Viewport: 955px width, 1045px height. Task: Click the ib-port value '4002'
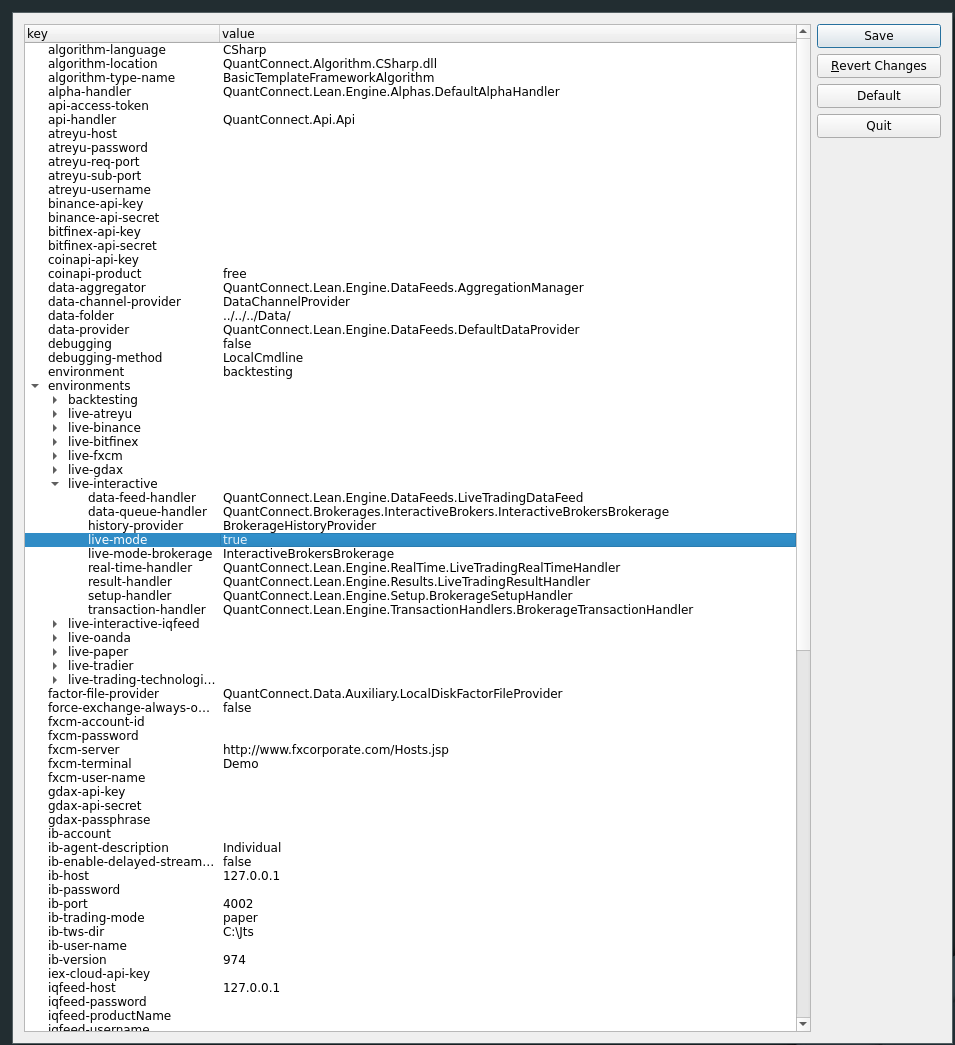[x=238, y=904]
